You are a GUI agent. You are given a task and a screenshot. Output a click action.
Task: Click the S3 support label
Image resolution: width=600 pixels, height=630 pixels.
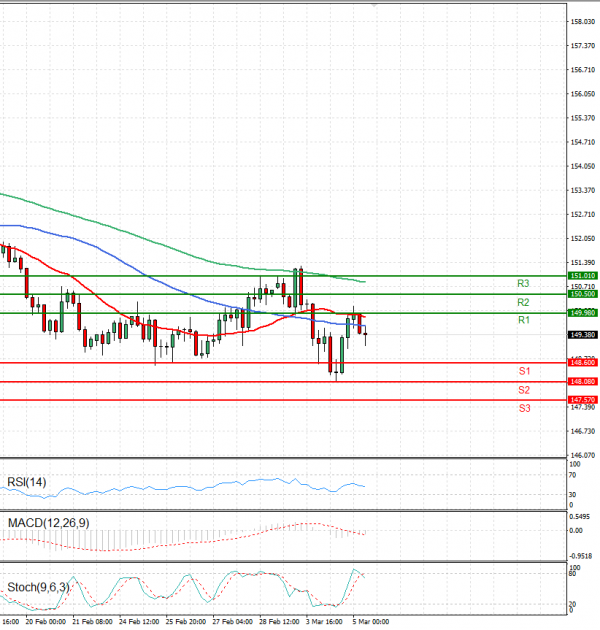[524, 408]
